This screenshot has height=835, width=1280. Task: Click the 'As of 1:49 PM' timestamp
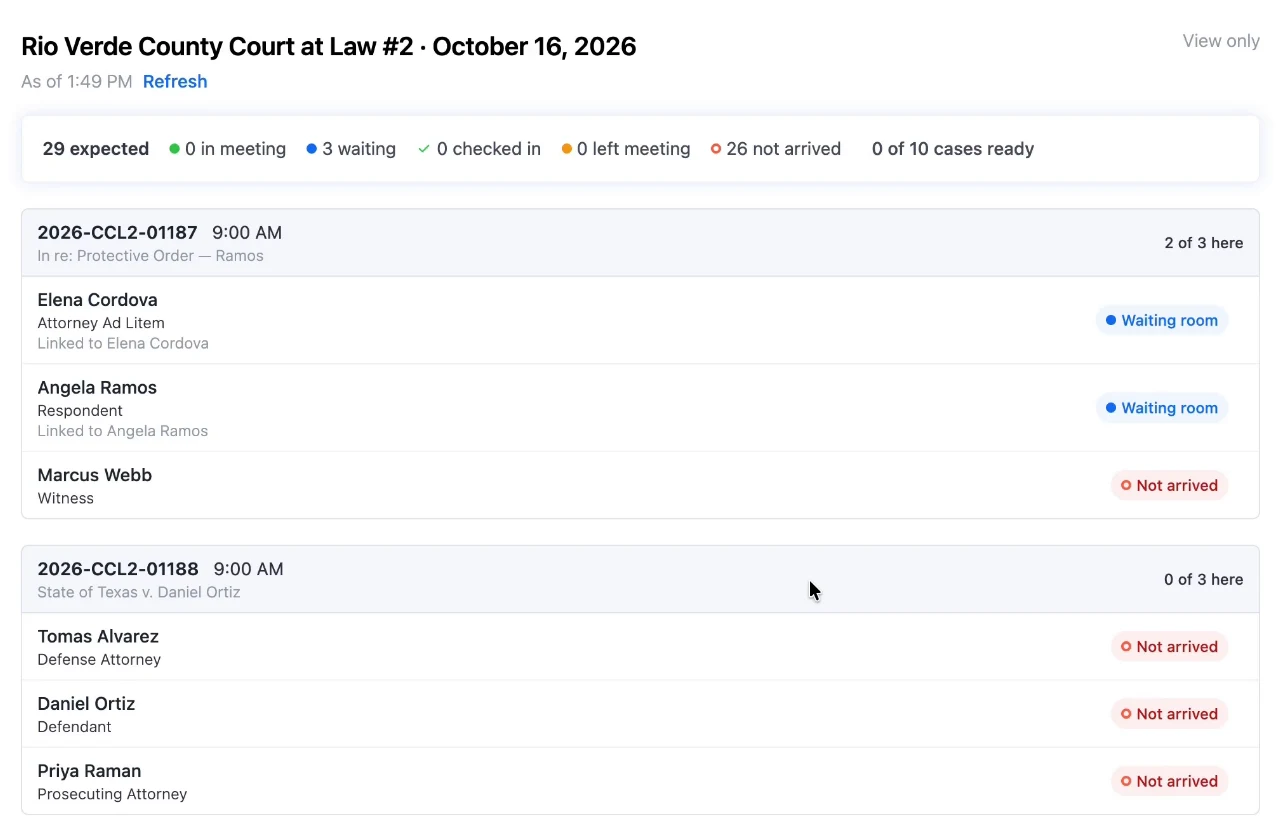(x=77, y=82)
